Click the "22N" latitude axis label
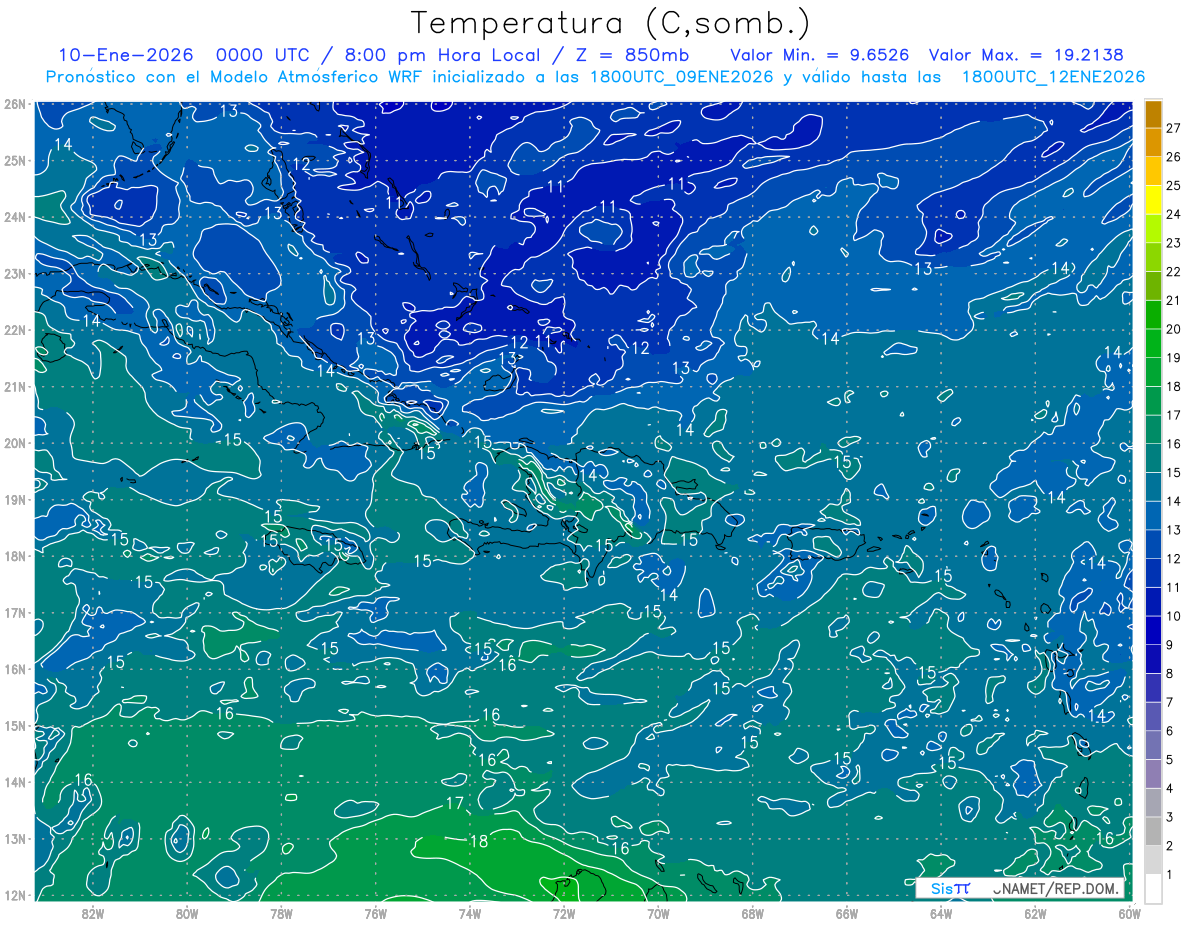 (x=14, y=330)
